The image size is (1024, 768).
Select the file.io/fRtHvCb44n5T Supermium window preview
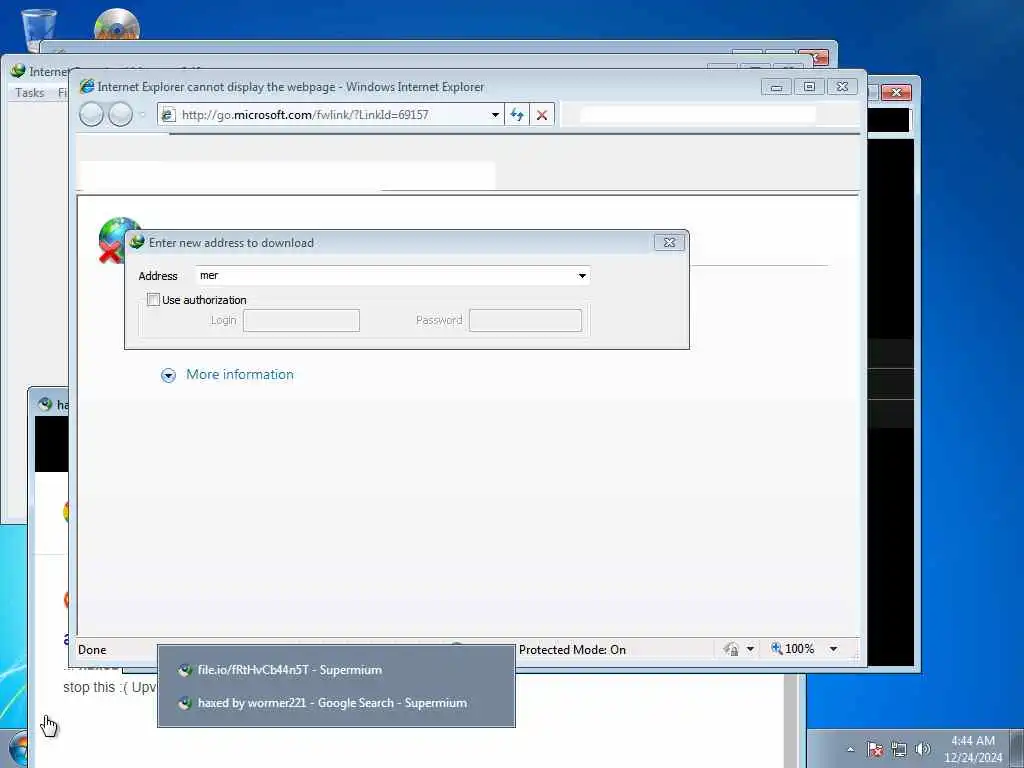336,670
